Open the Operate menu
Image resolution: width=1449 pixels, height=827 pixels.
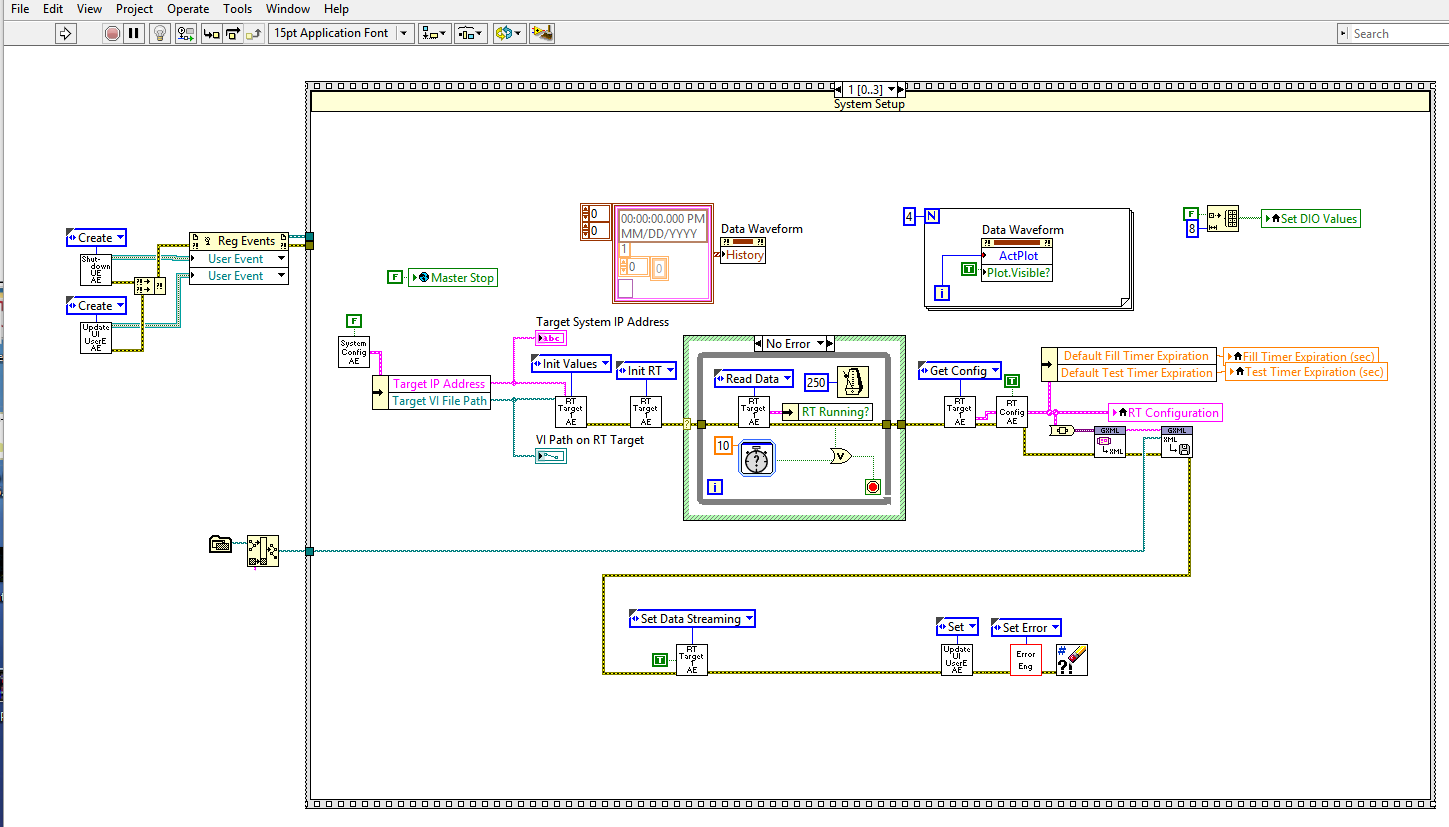click(x=188, y=9)
